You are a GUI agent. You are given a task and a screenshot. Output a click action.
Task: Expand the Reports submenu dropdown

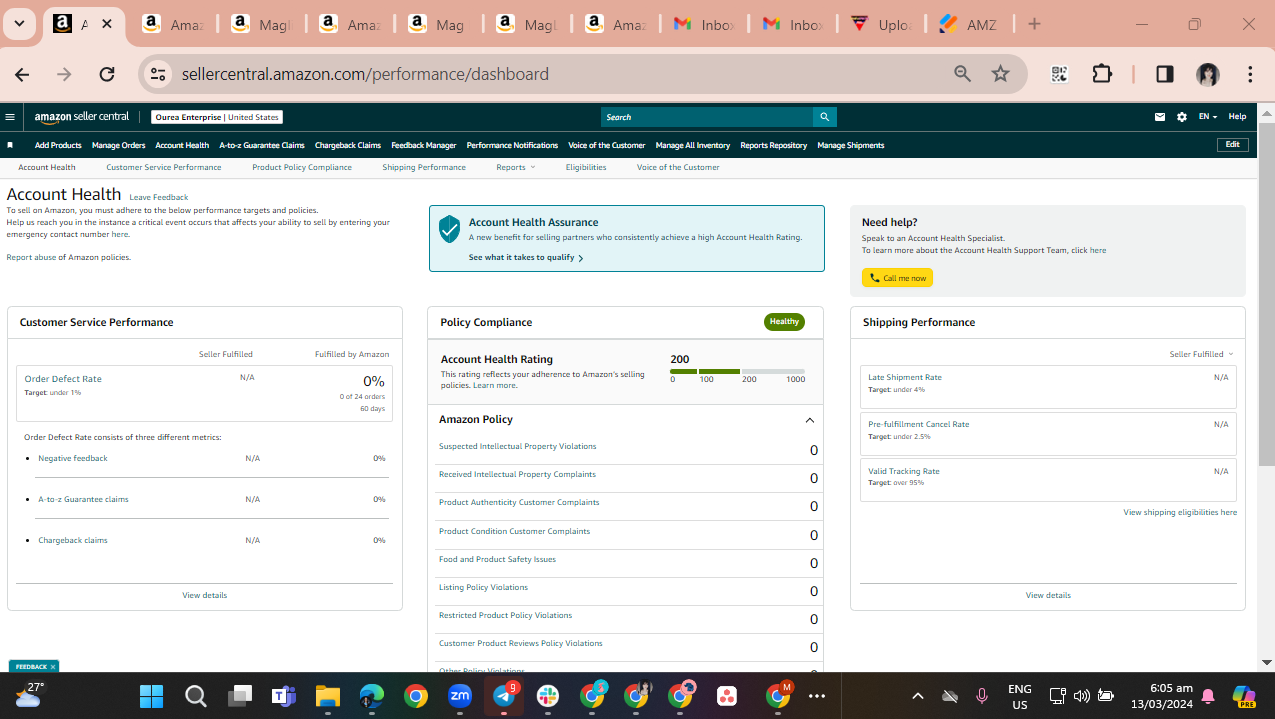516,167
